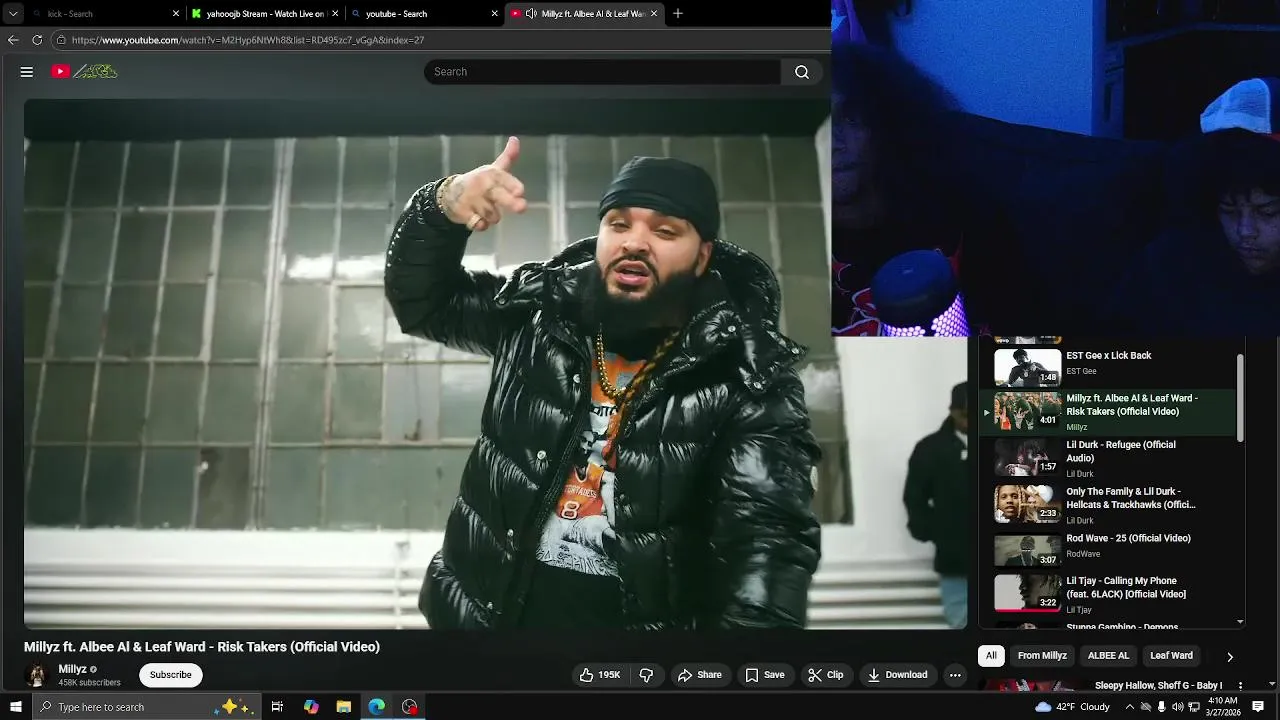View site information icon in address bar
Image resolution: width=1280 pixels, height=720 pixels.
point(61,40)
